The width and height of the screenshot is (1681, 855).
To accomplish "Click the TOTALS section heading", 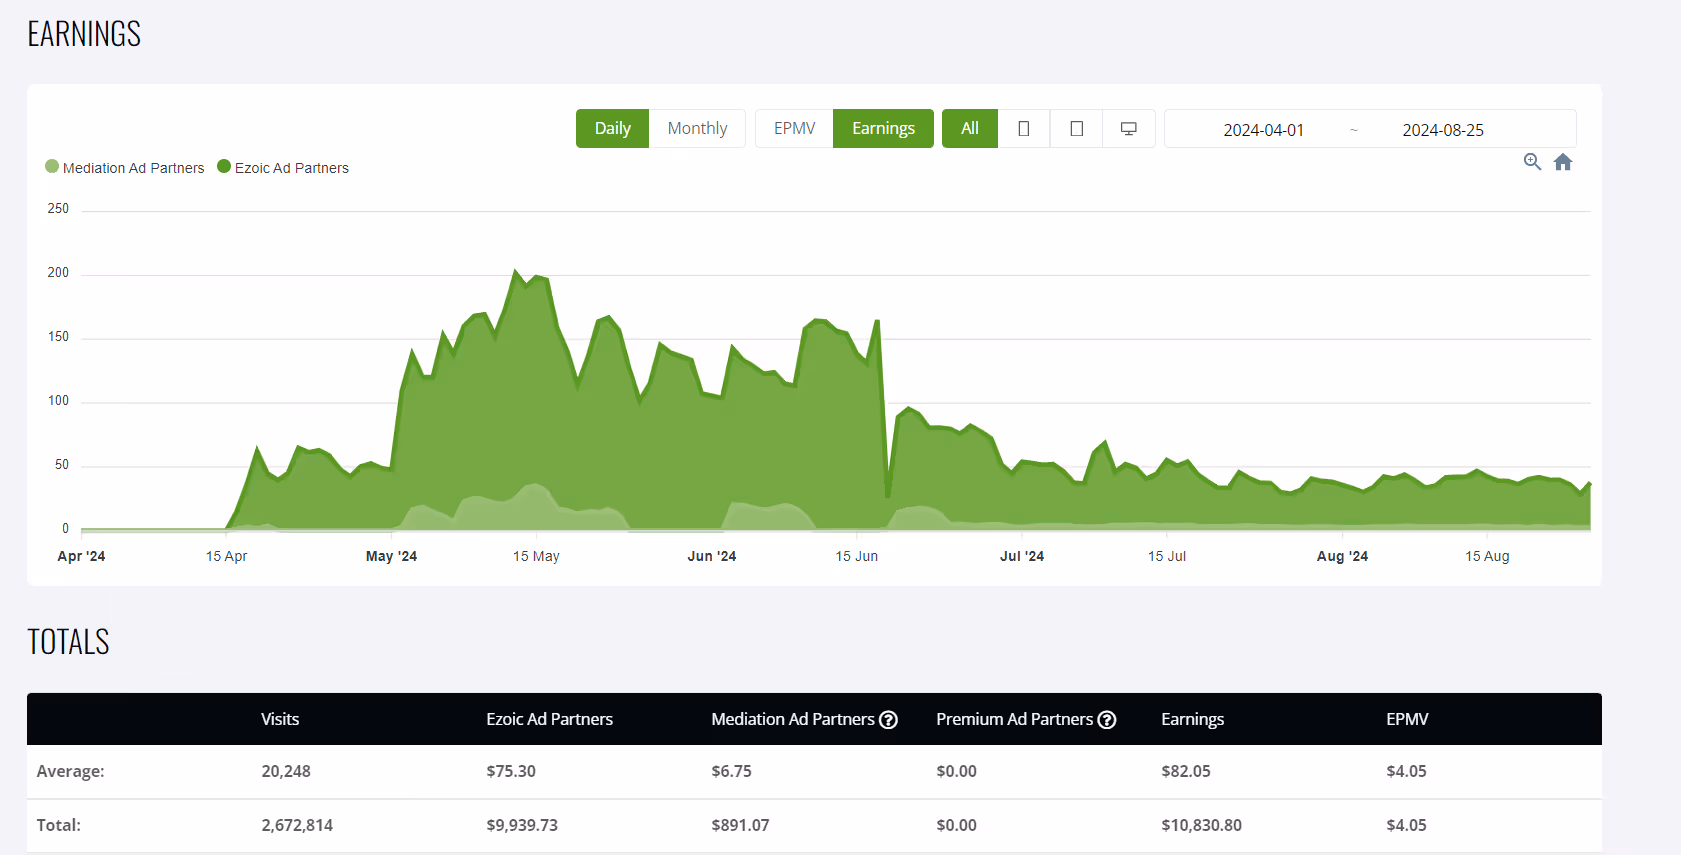I will tap(68, 642).
